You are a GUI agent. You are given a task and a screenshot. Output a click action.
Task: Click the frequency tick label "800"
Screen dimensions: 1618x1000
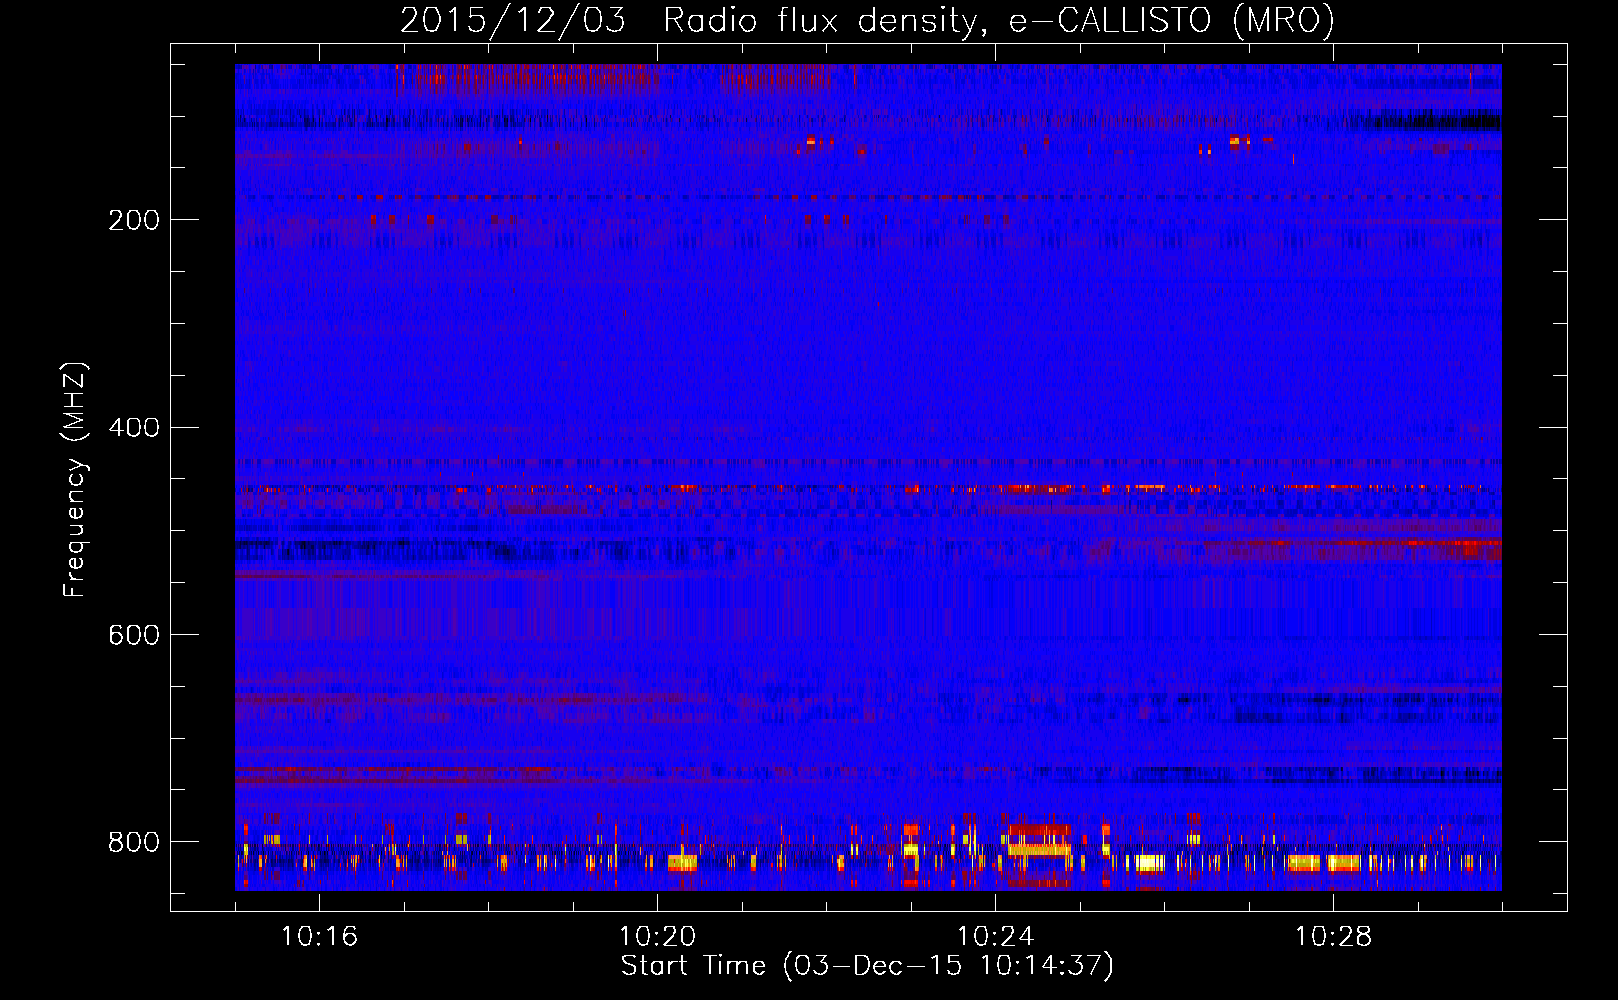[x=134, y=842]
